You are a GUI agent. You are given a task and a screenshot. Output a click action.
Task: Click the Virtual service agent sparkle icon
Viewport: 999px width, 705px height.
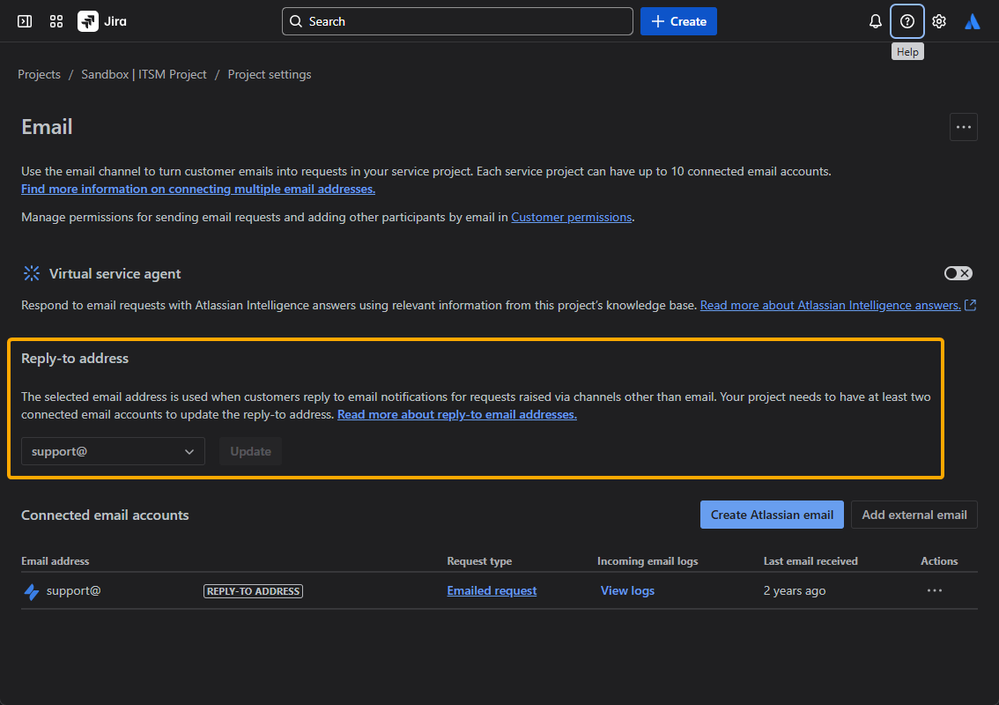coord(31,273)
